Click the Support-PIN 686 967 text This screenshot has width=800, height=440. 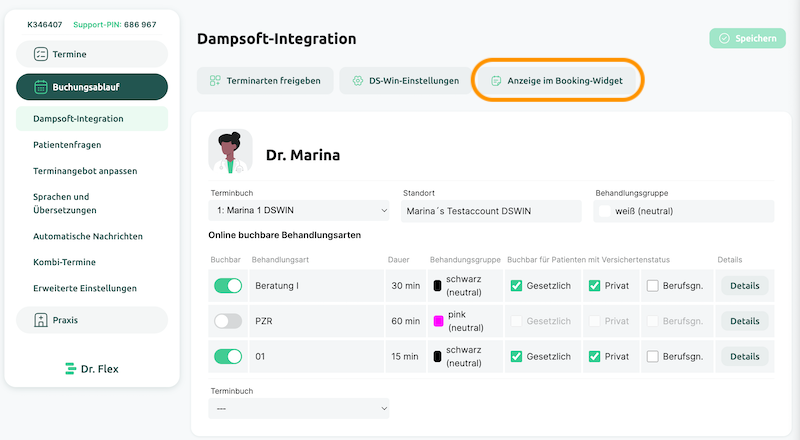pos(115,25)
